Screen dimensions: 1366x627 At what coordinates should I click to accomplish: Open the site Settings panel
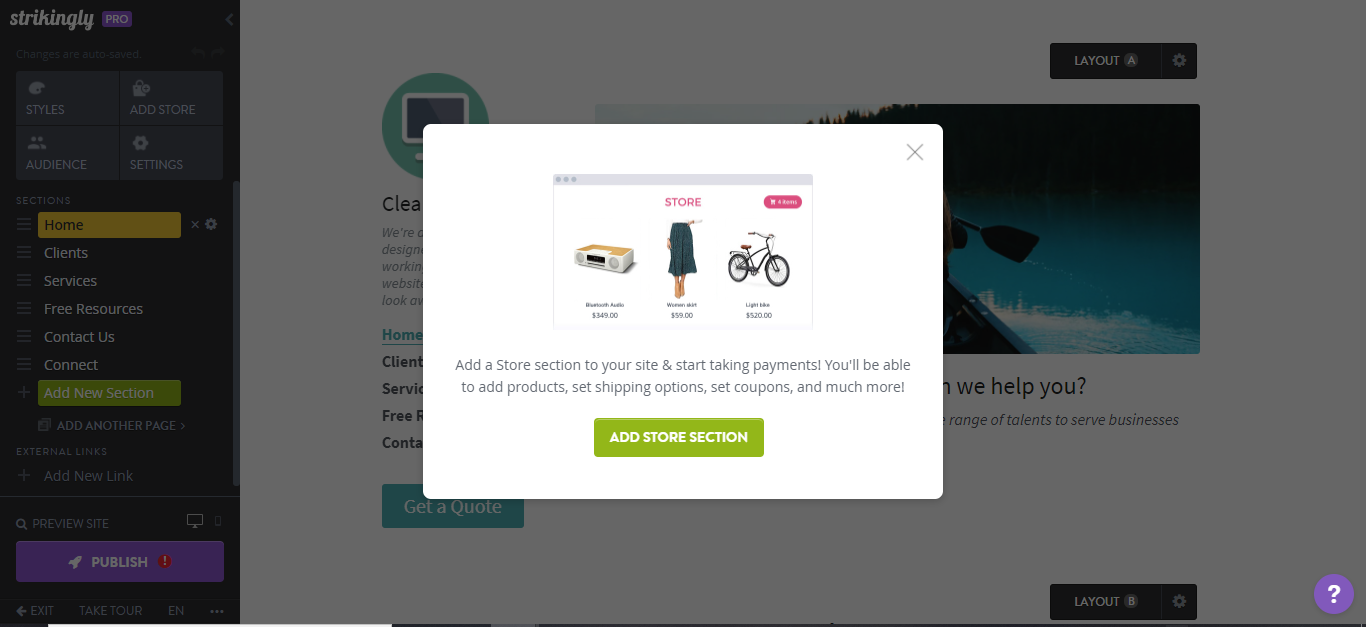(171, 153)
